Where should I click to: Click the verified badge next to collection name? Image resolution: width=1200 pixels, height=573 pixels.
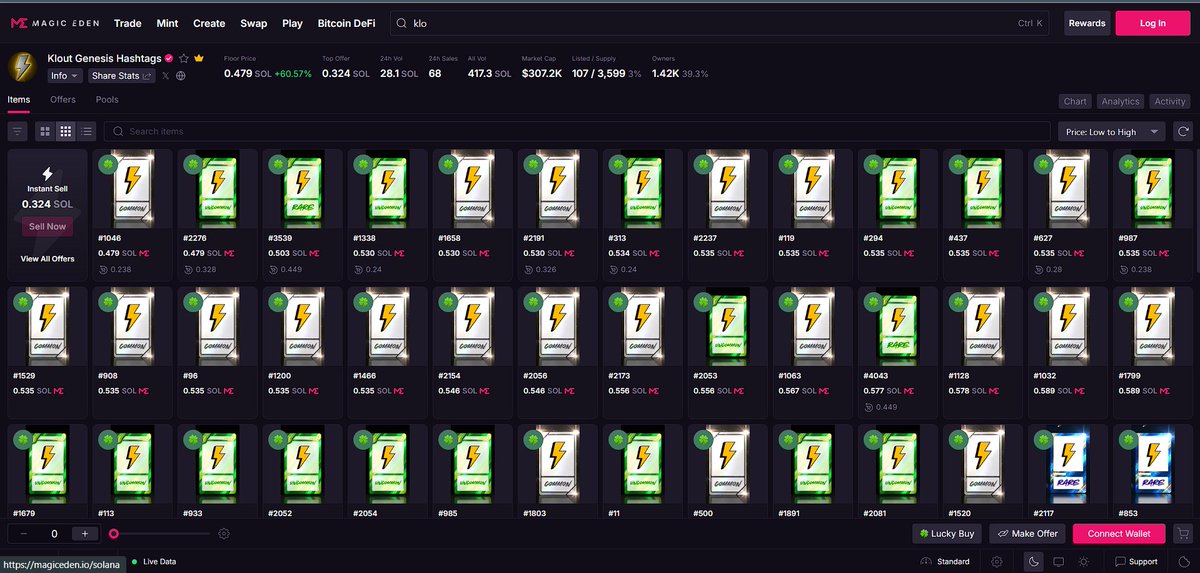[x=169, y=58]
